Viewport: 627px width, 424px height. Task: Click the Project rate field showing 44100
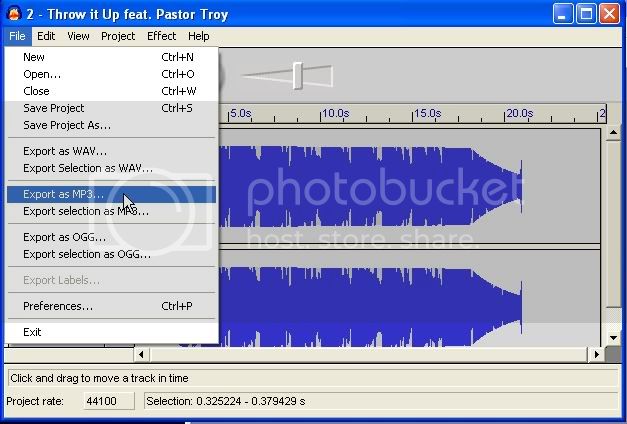pos(100,401)
